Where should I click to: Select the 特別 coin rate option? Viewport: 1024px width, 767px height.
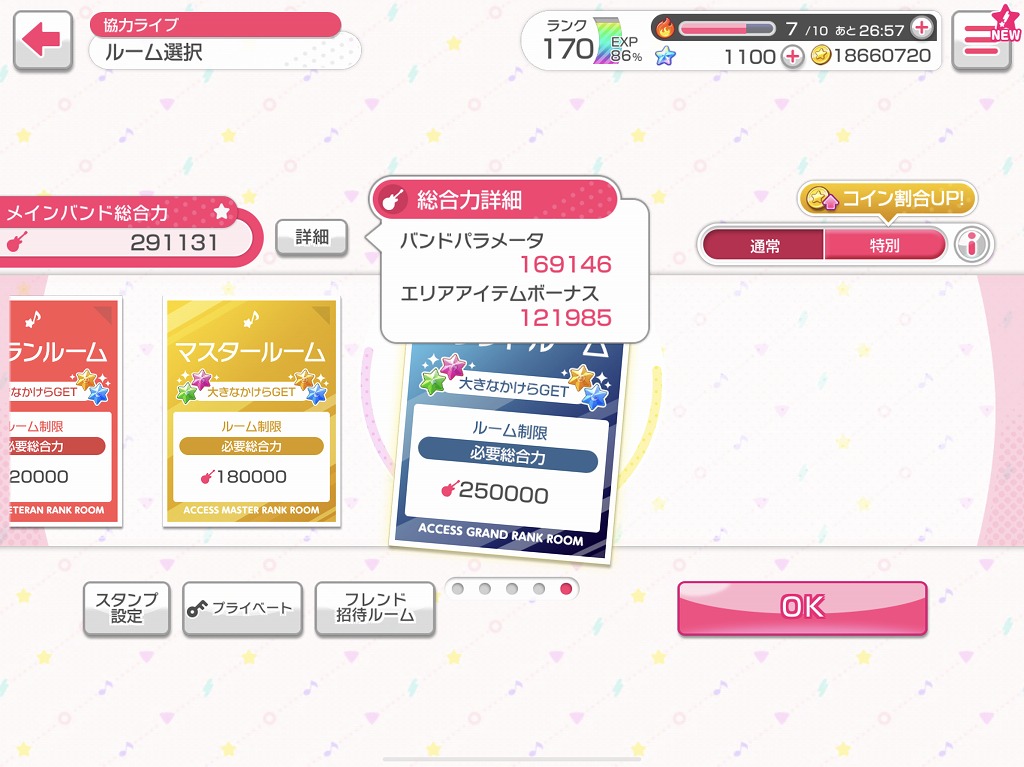point(884,246)
